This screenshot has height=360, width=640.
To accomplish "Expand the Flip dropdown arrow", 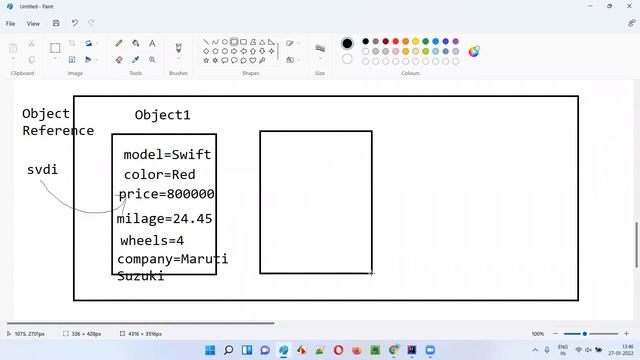I will pos(97,60).
